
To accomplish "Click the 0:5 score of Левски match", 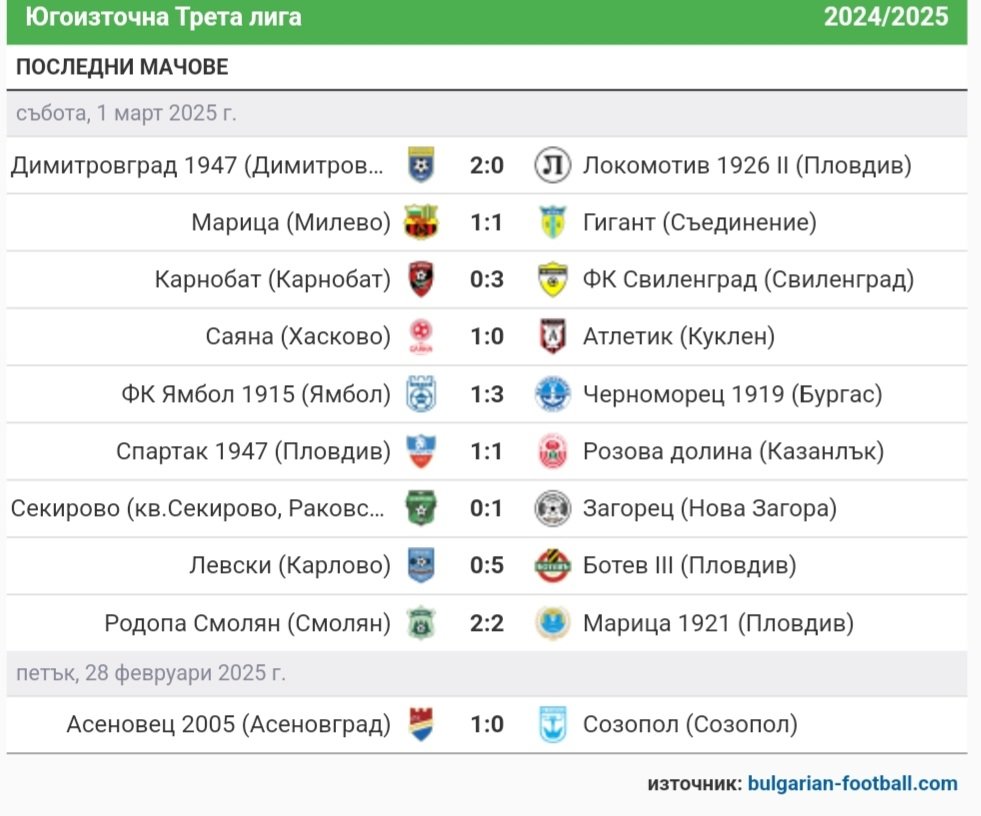I will tap(487, 565).
